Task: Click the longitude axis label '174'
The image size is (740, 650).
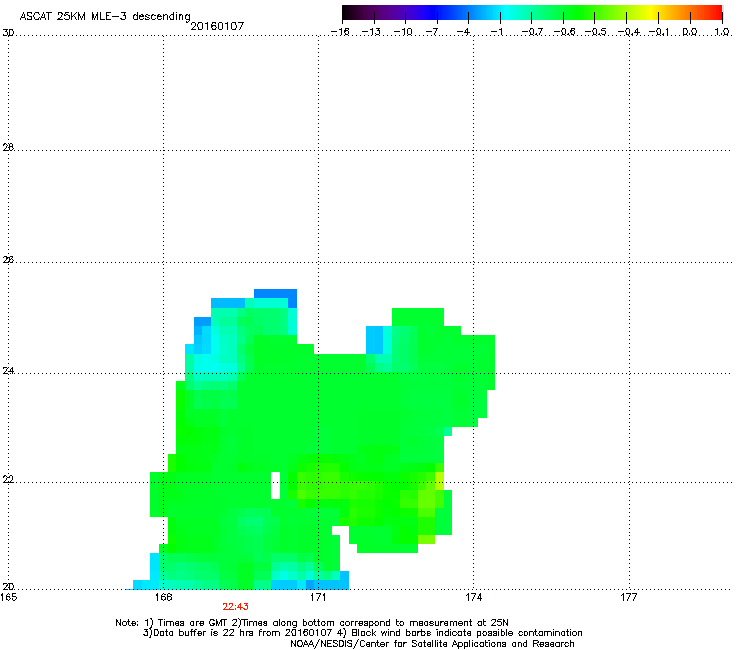Action: [x=473, y=597]
